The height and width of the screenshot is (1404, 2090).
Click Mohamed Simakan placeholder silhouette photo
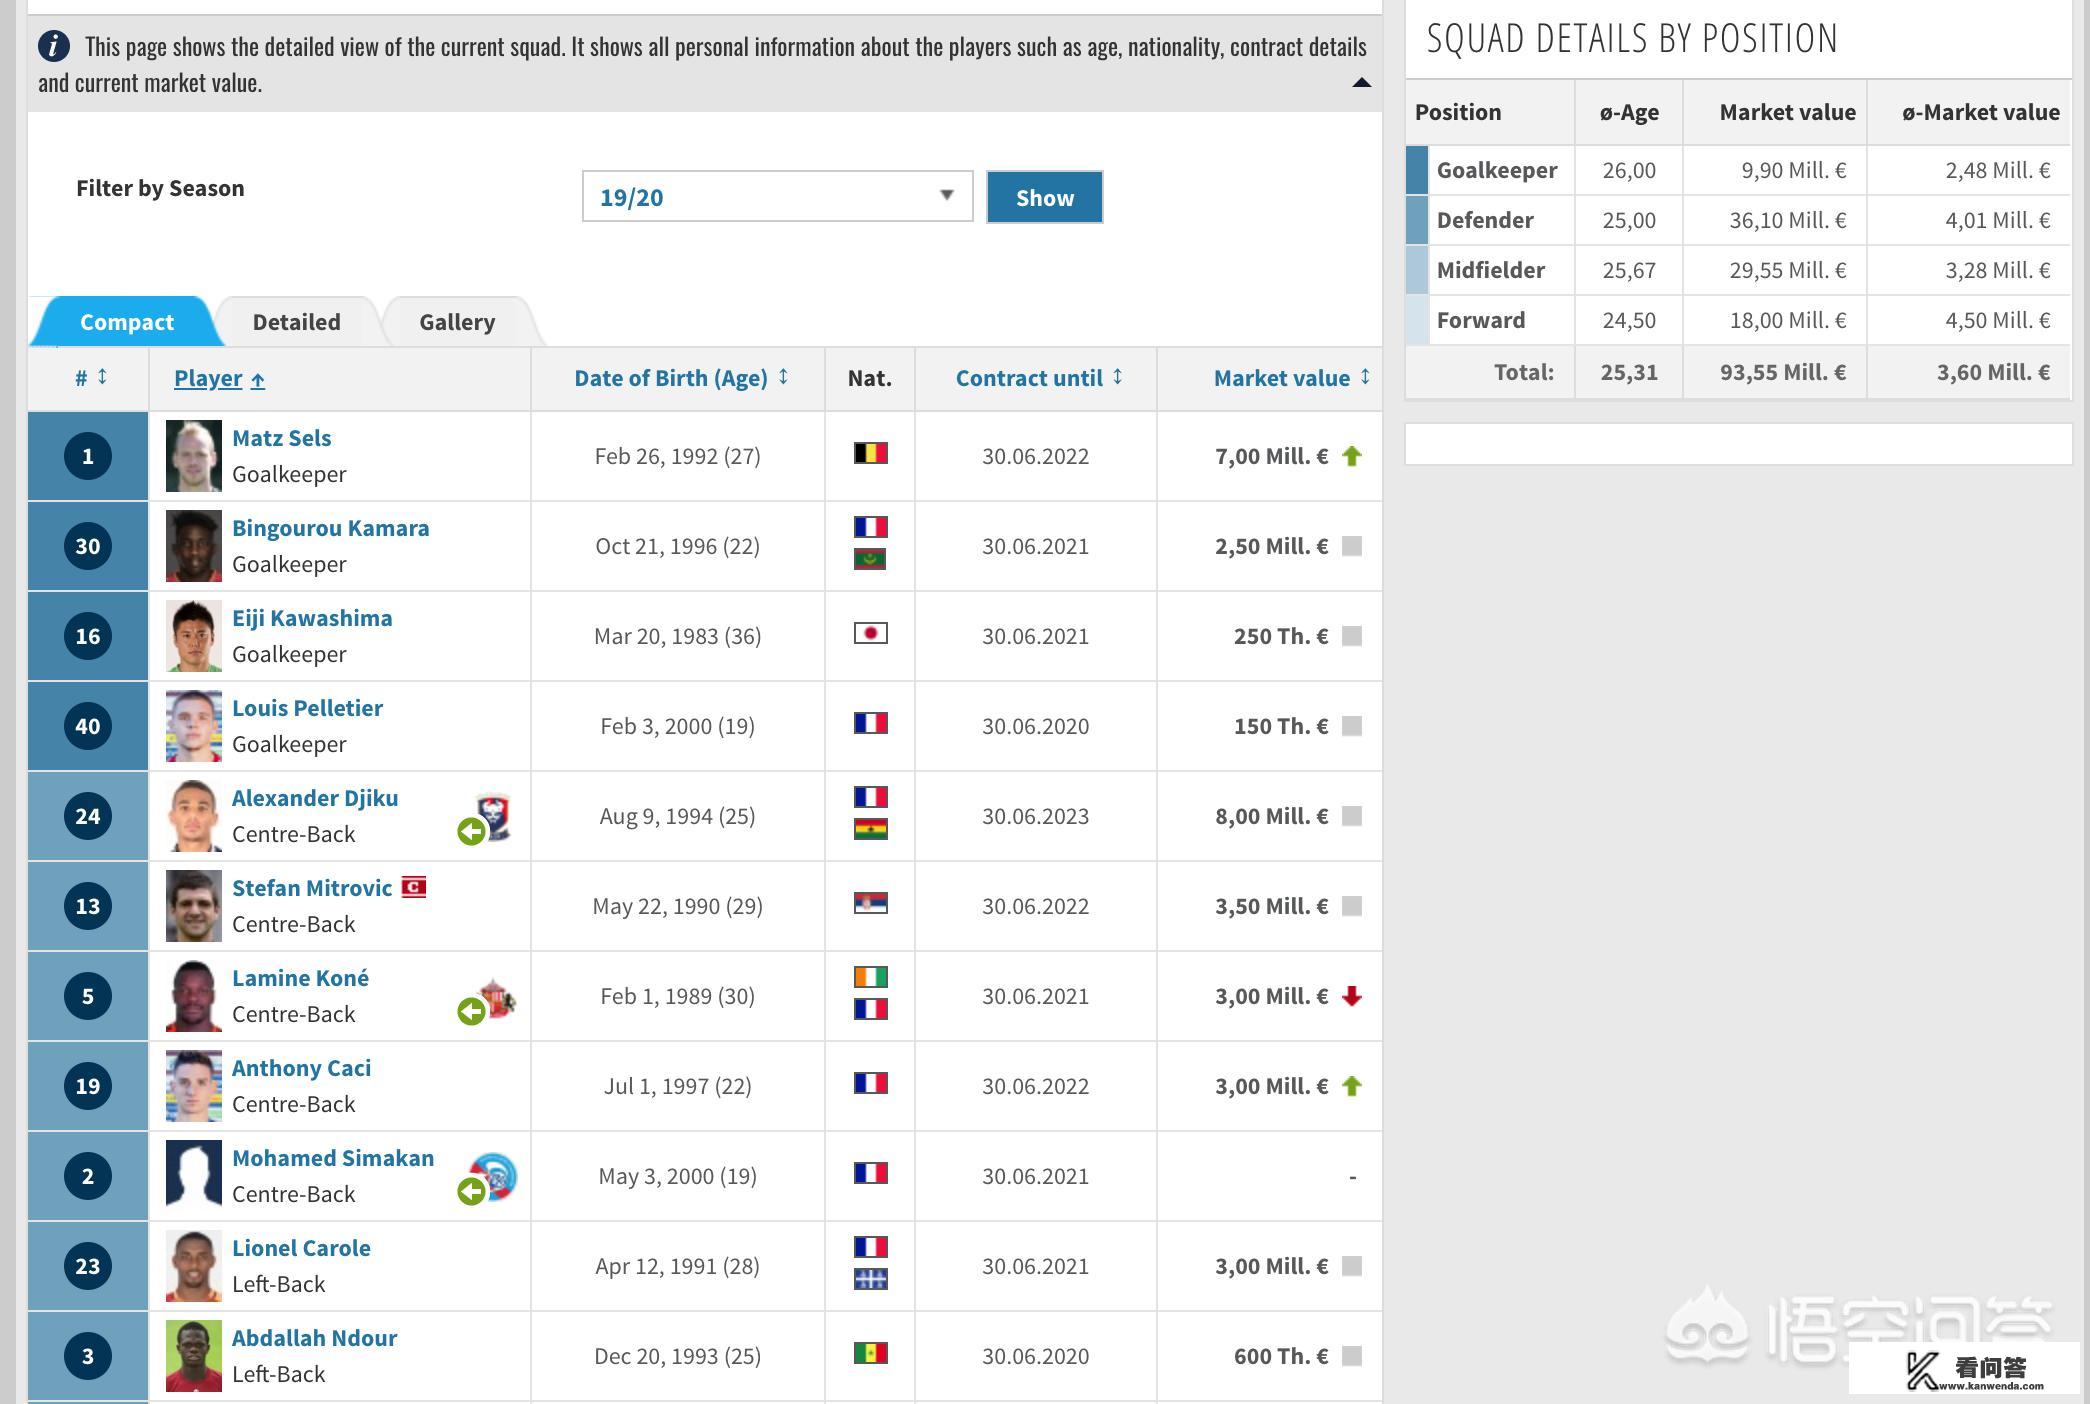pyautogui.click(x=193, y=1176)
